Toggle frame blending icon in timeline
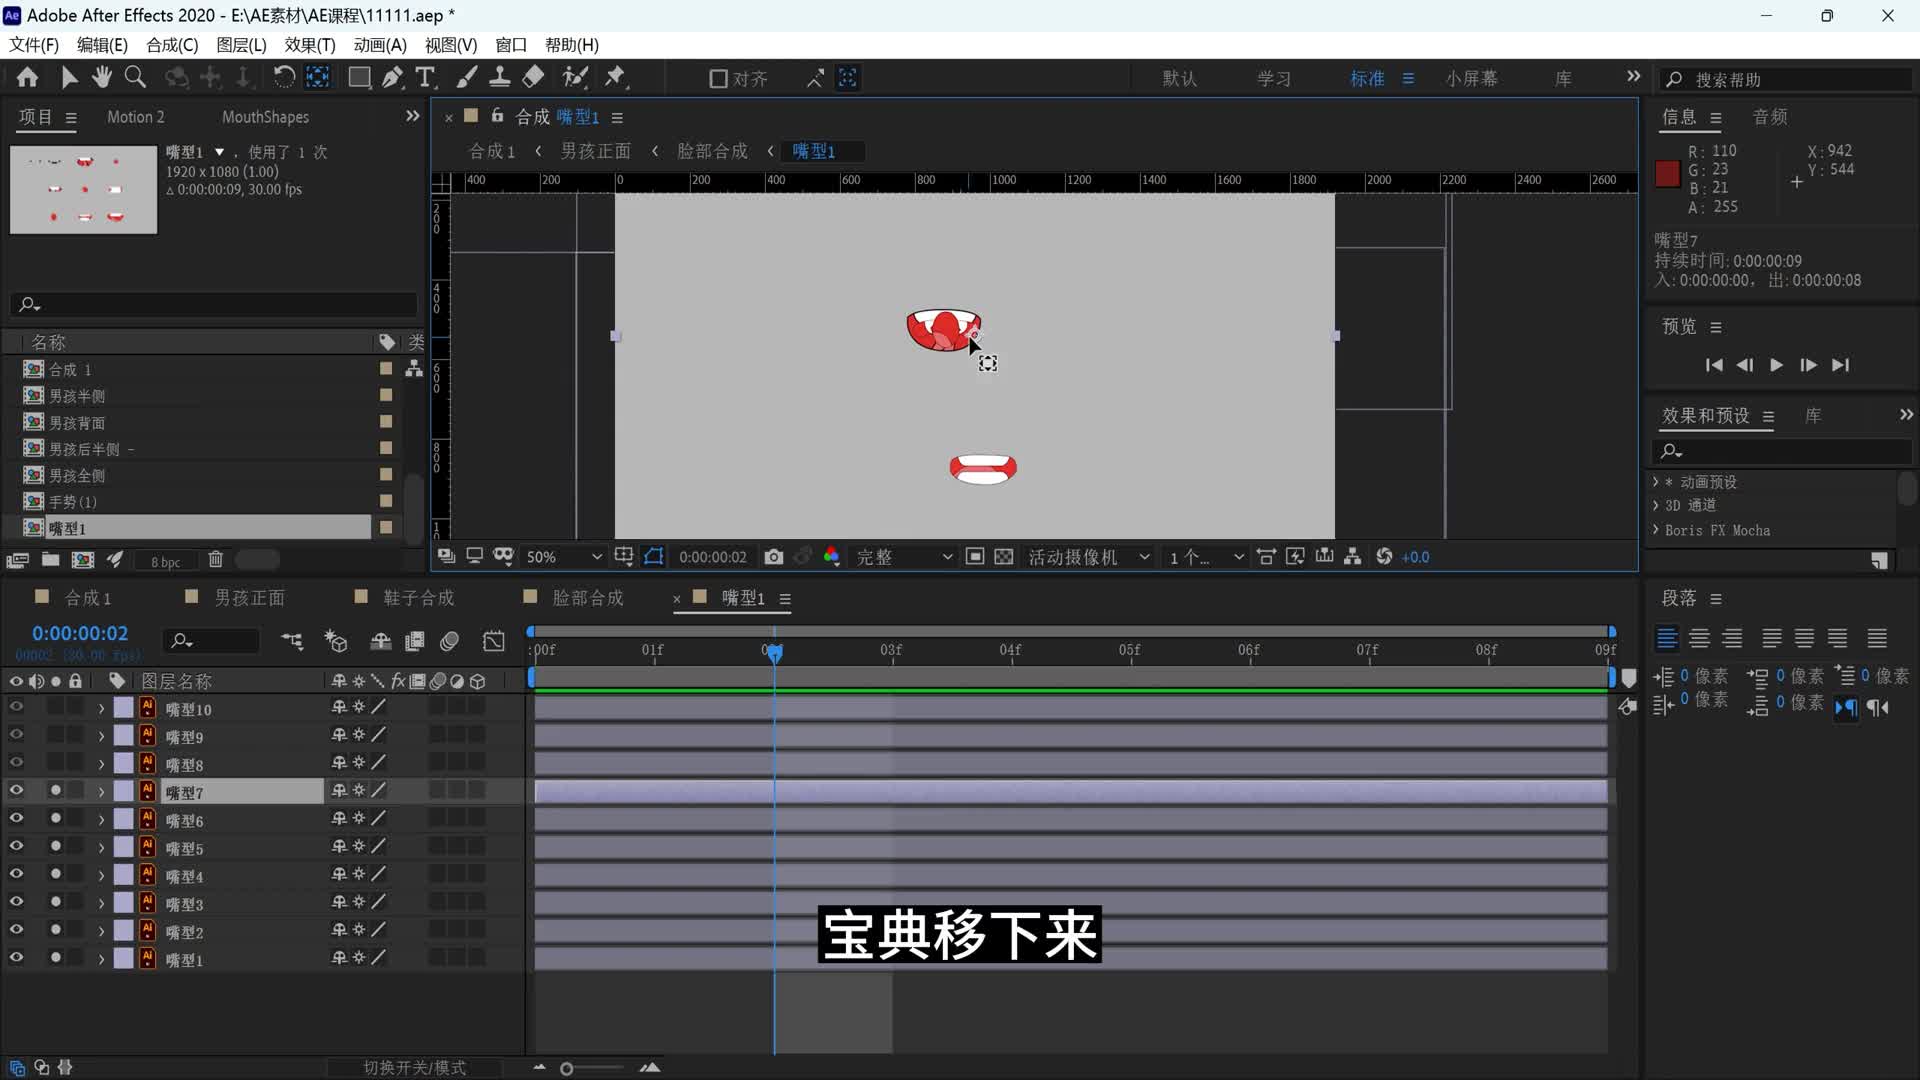Viewport: 1920px width, 1080px height. 414,641
